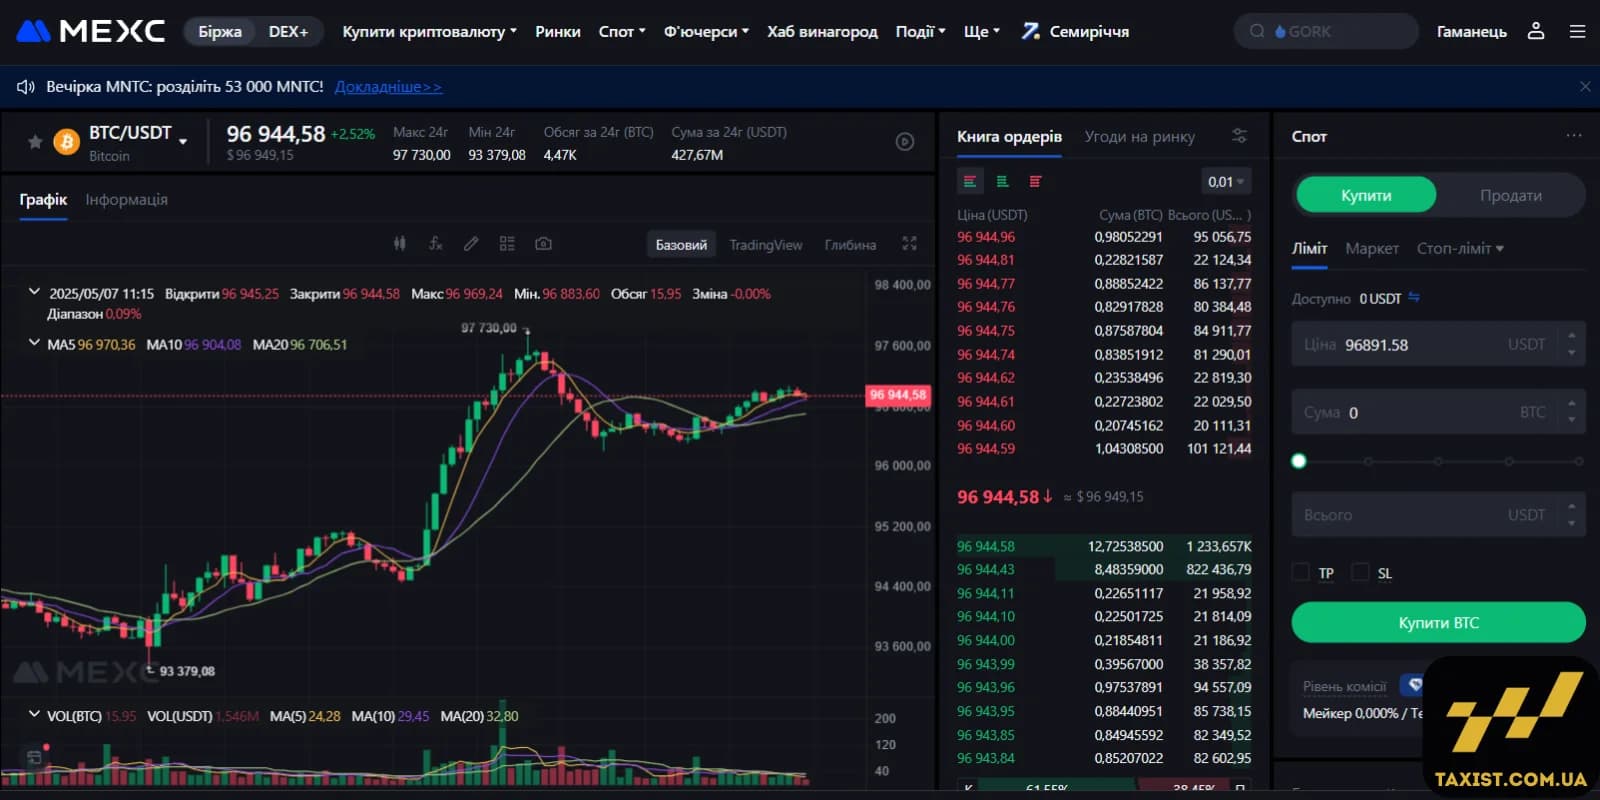
Task: Increase price with the stepper up arrow
Action: tap(1572, 335)
